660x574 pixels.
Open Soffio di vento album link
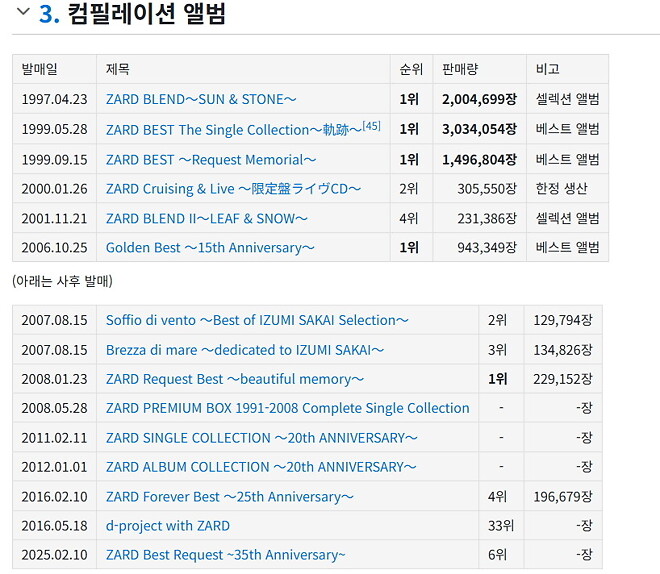257,320
